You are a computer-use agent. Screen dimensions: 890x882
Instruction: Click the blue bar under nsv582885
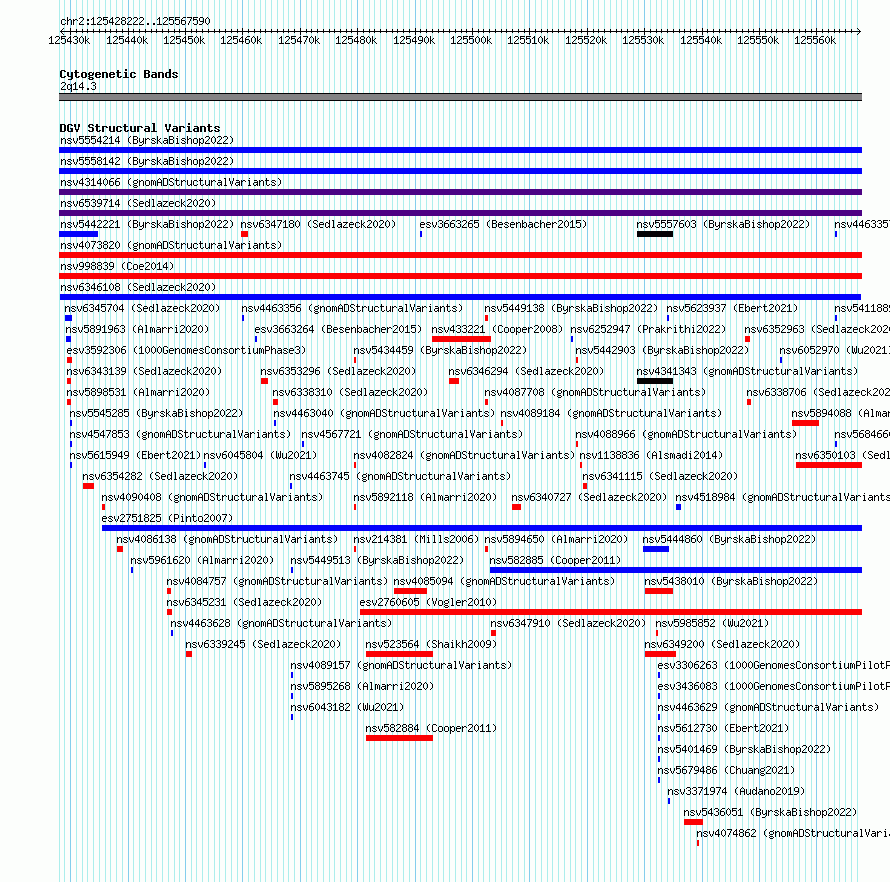pos(675,570)
